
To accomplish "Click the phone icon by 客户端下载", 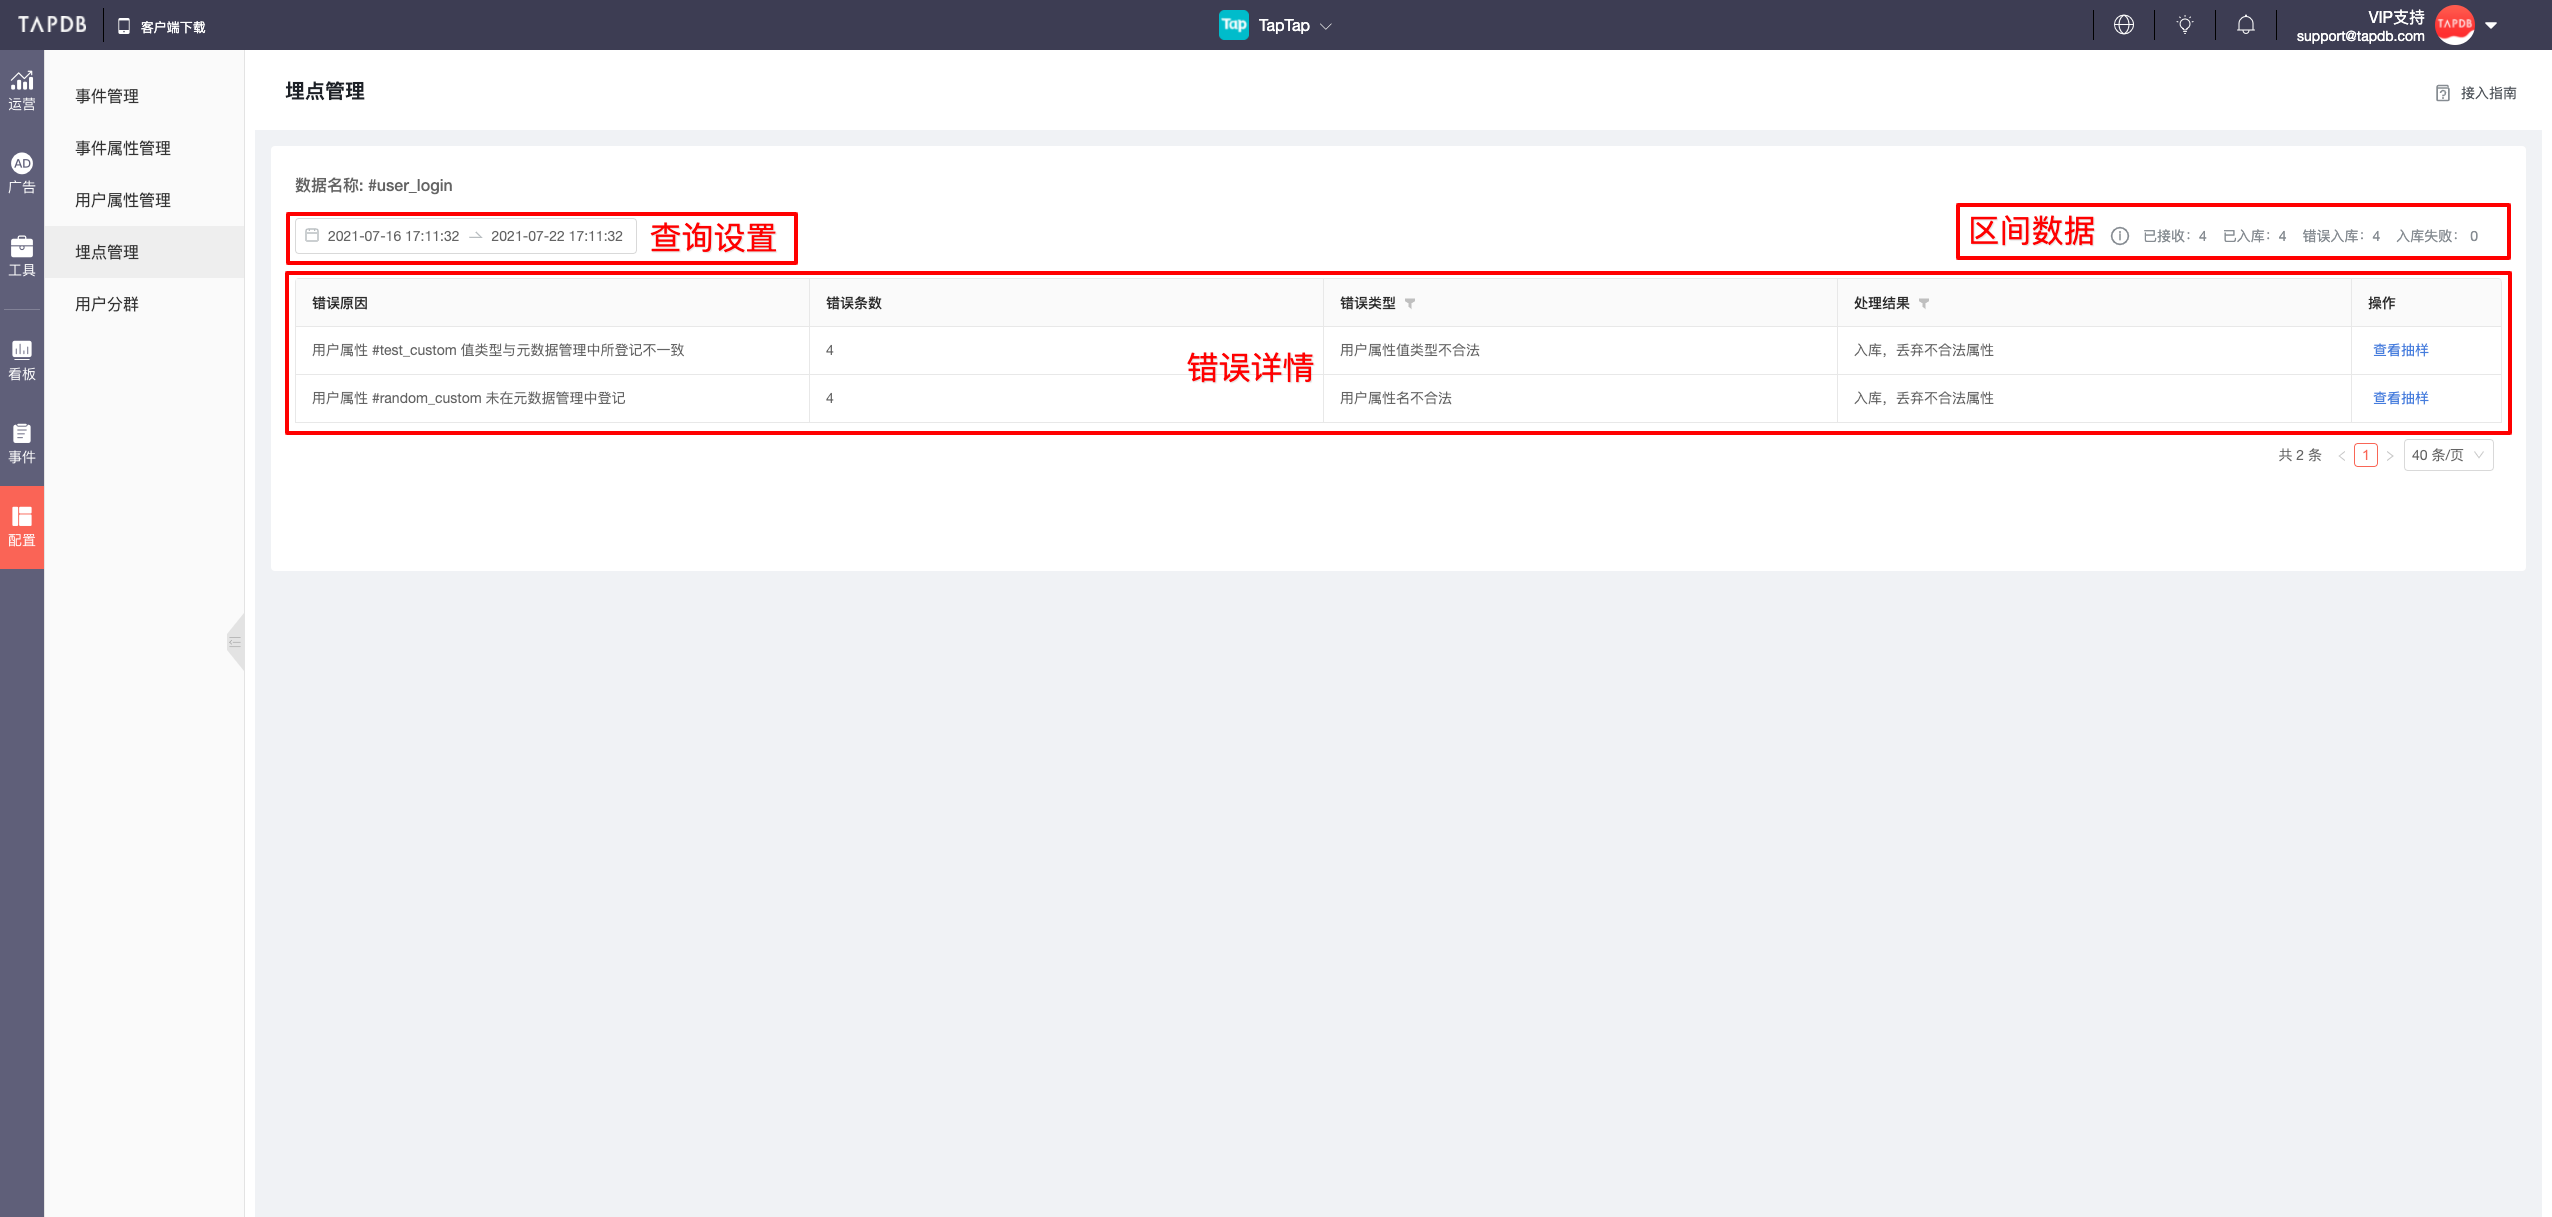I will click(124, 26).
